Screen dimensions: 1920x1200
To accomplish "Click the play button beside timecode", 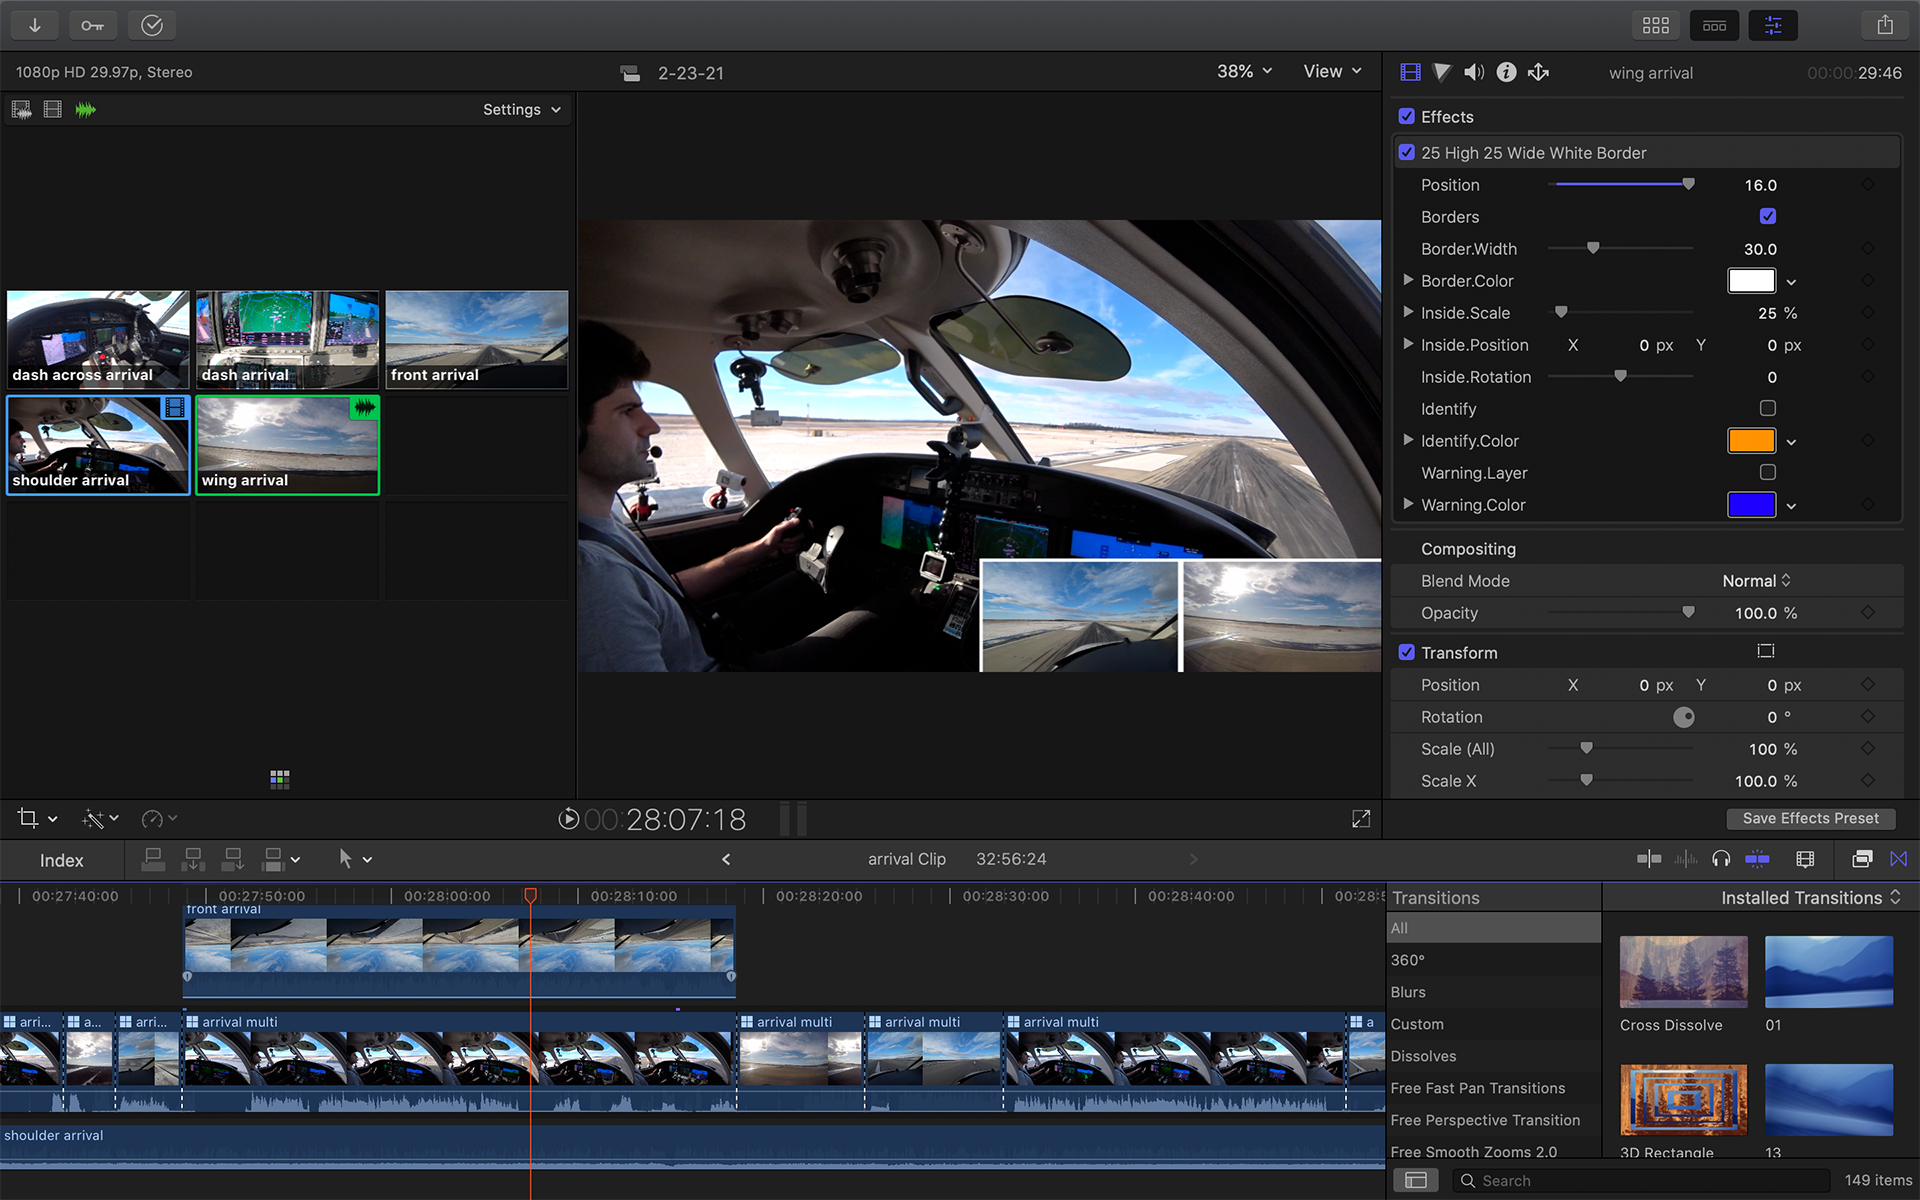I will coord(568,819).
